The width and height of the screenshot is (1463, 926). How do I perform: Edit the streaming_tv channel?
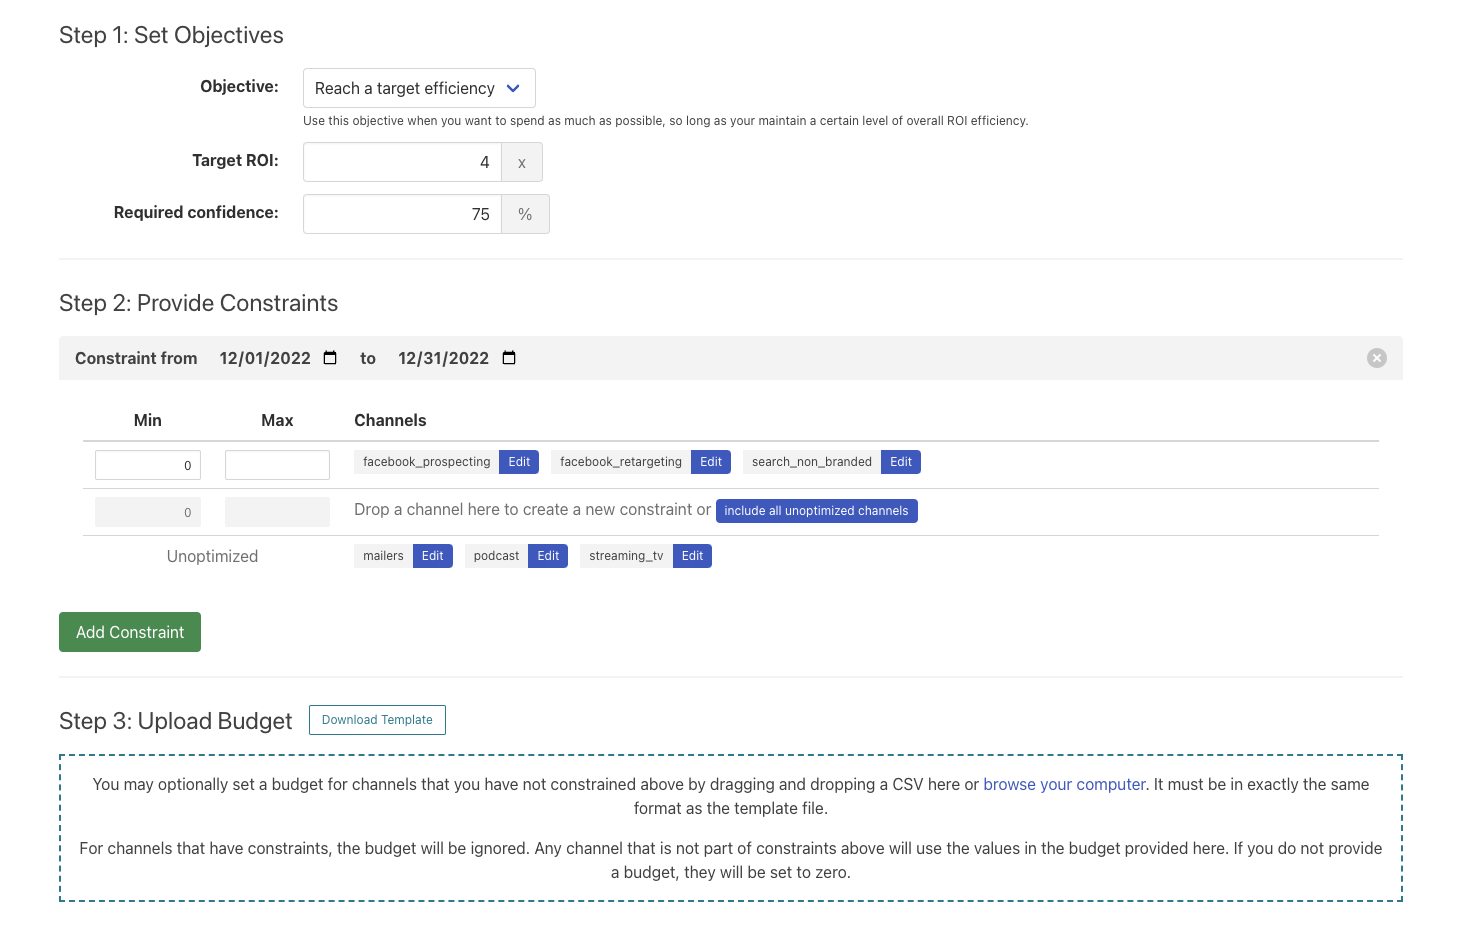point(692,556)
